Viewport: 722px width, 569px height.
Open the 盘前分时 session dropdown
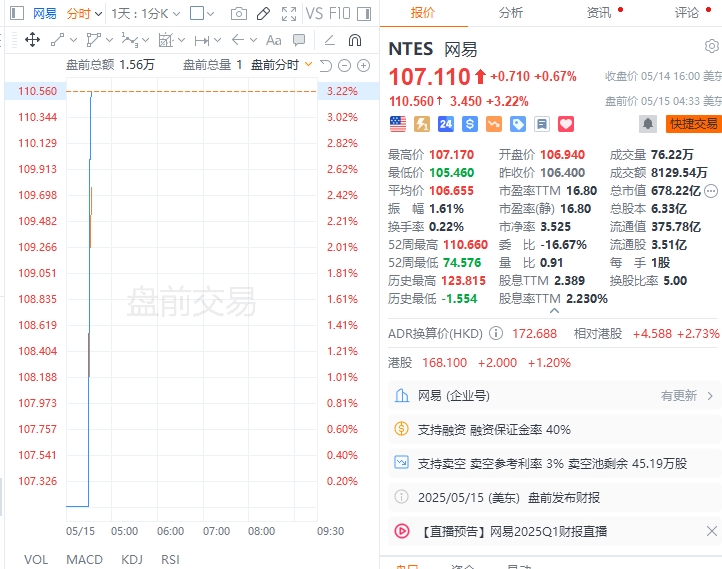pos(281,65)
